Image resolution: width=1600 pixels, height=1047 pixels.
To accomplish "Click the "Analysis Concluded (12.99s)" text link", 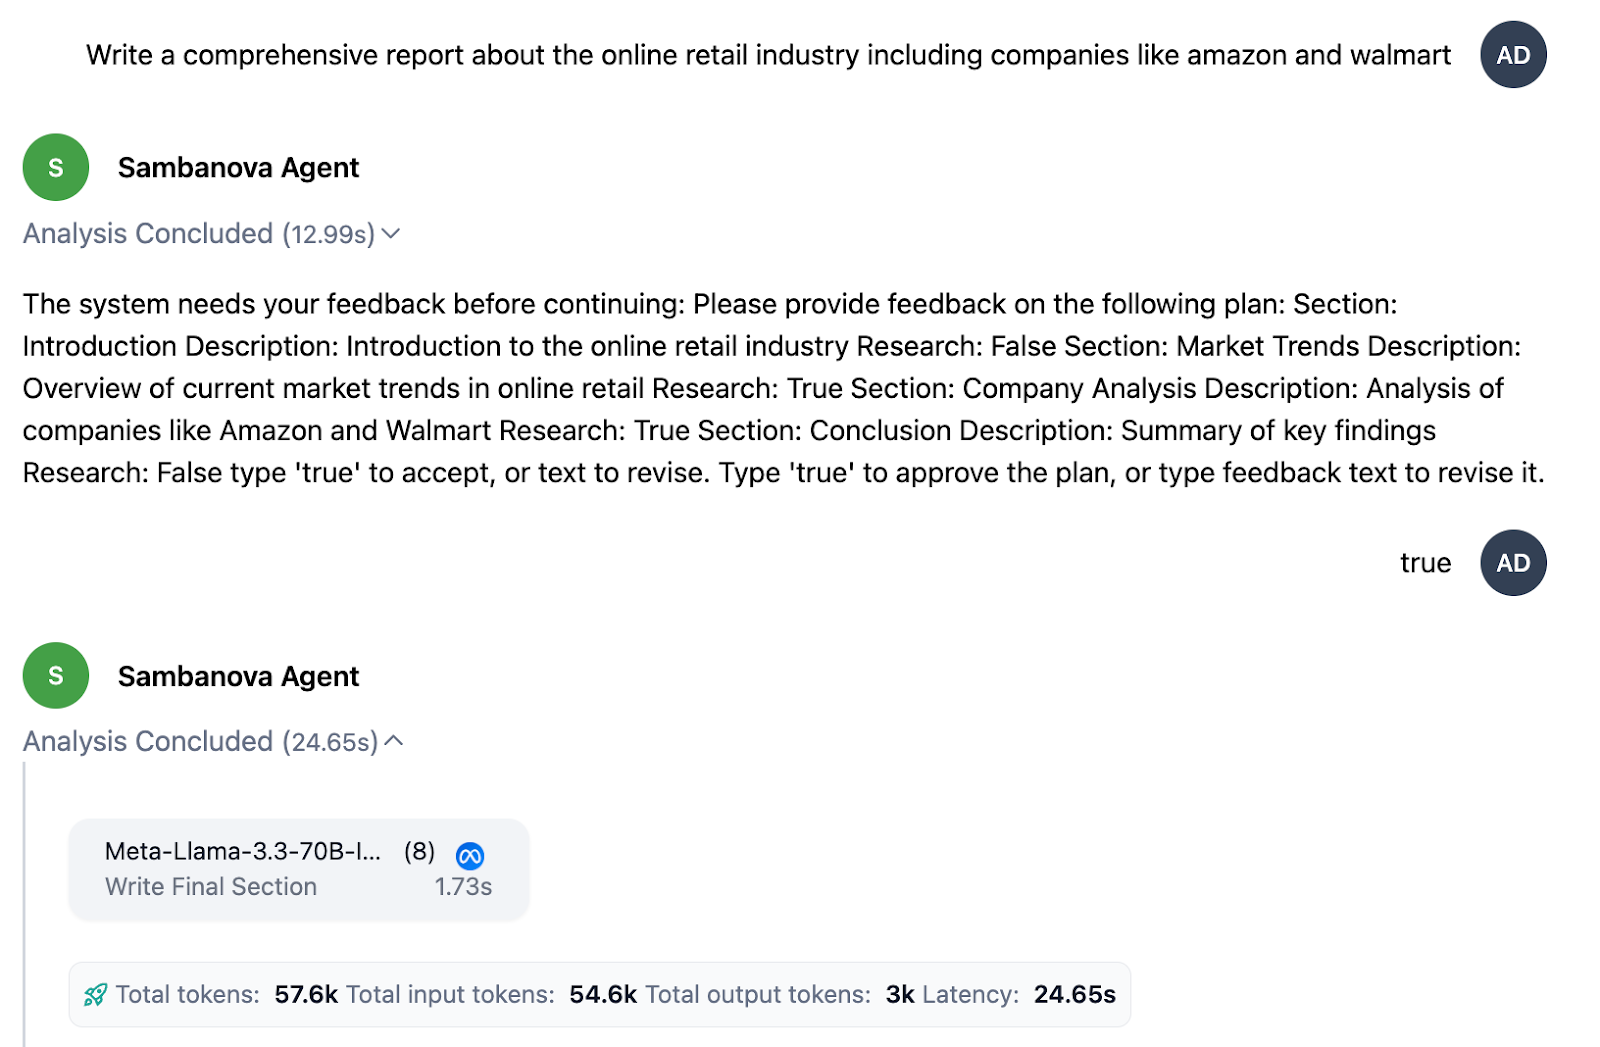I will tap(200, 234).
